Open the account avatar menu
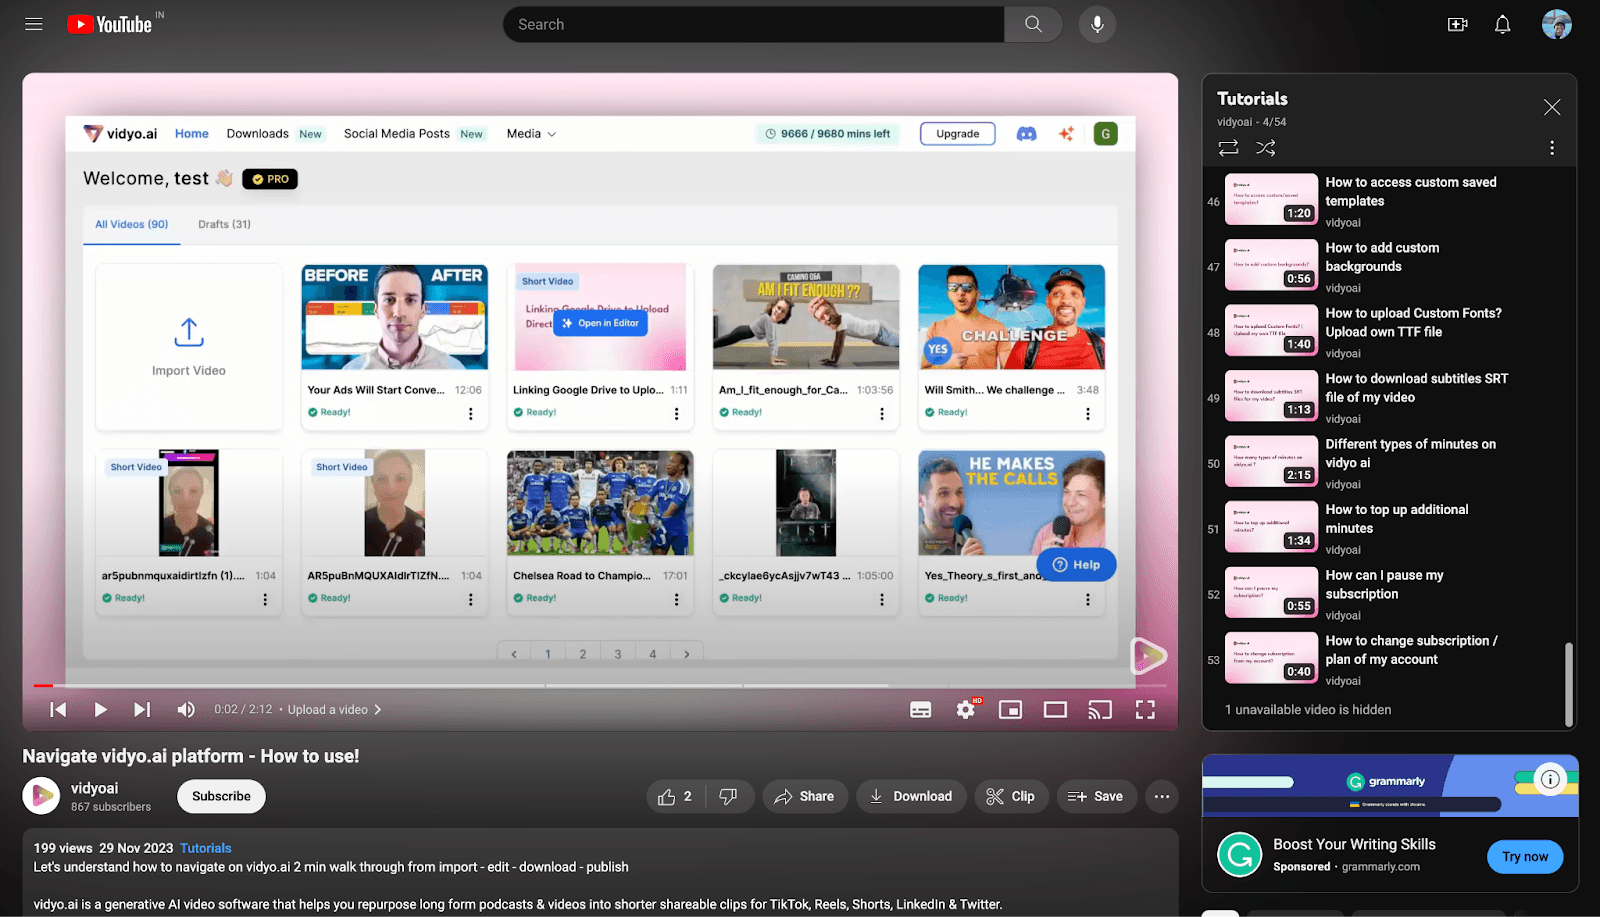The width and height of the screenshot is (1600, 917). tap(1556, 24)
